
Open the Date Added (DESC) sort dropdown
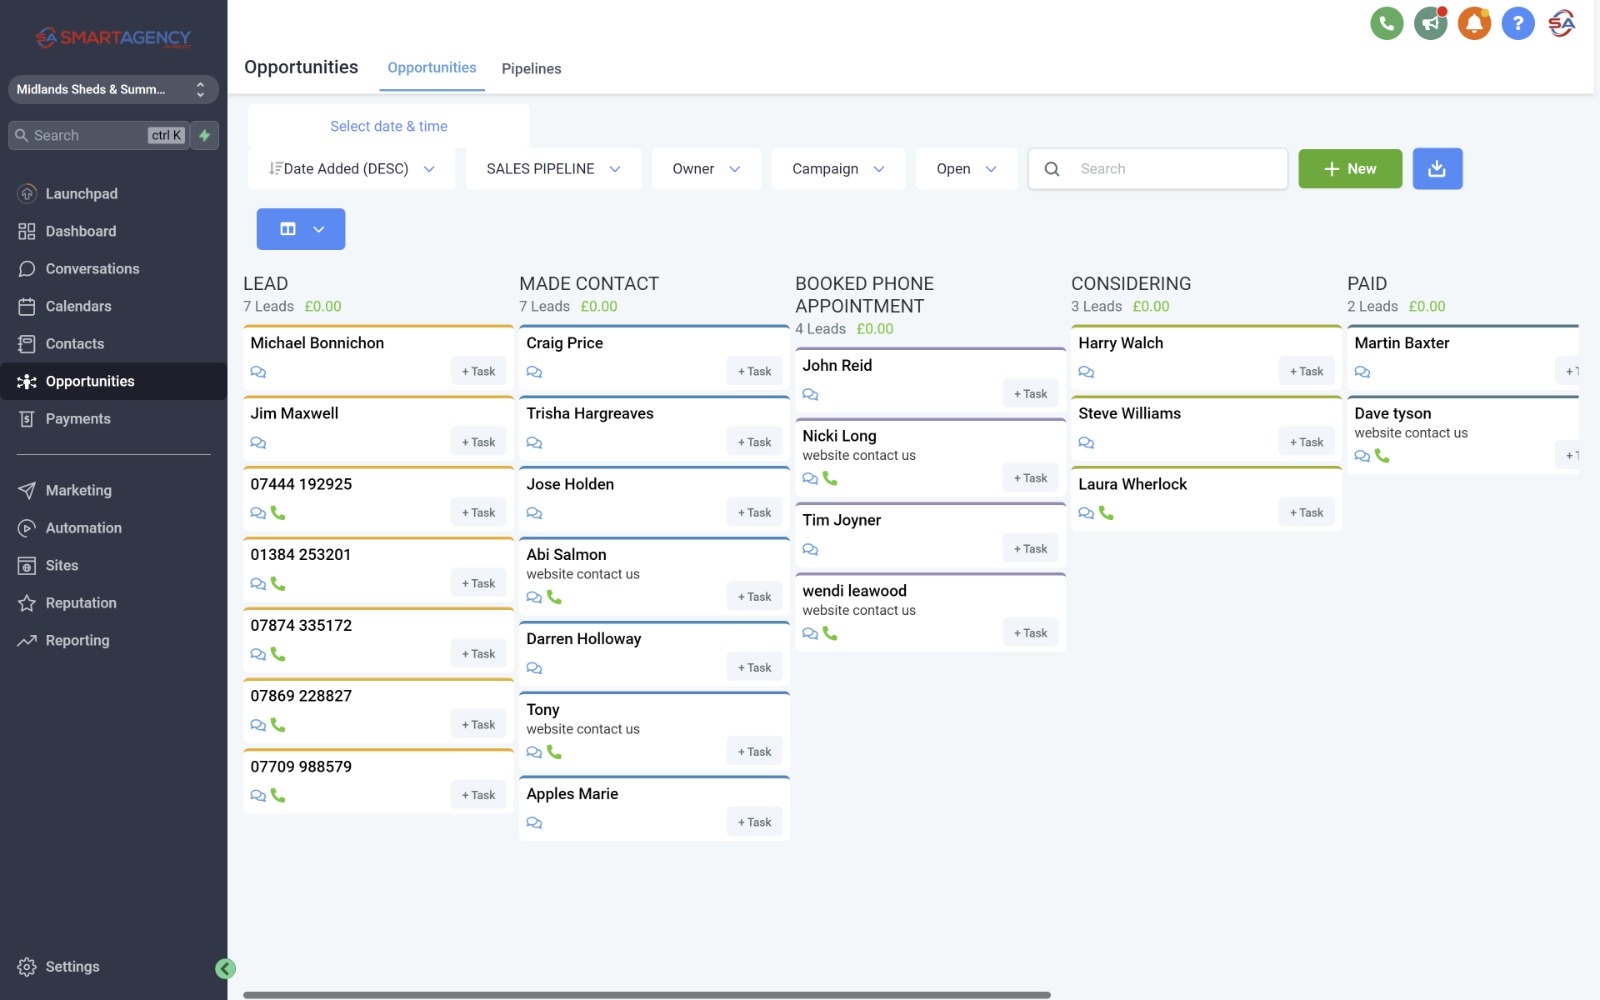(x=351, y=169)
